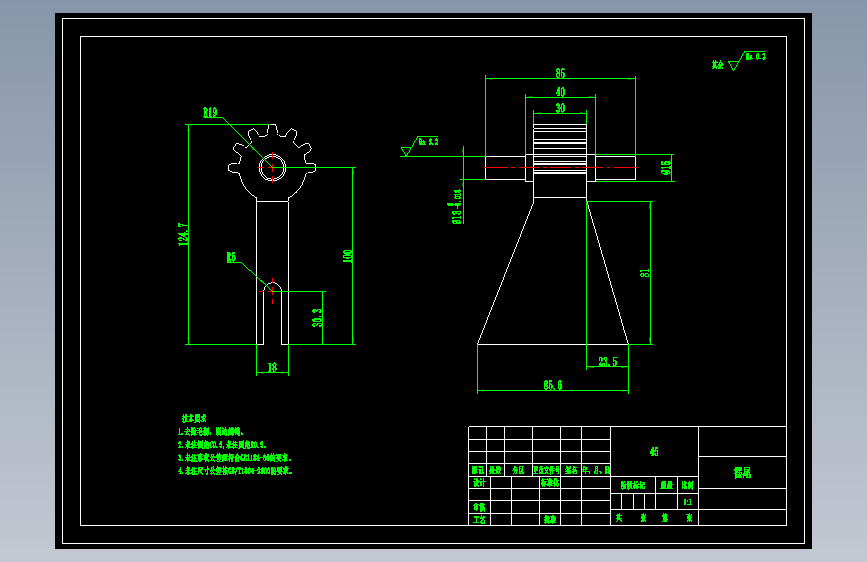Click the 86 shaft length dimension

click(x=560, y=73)
